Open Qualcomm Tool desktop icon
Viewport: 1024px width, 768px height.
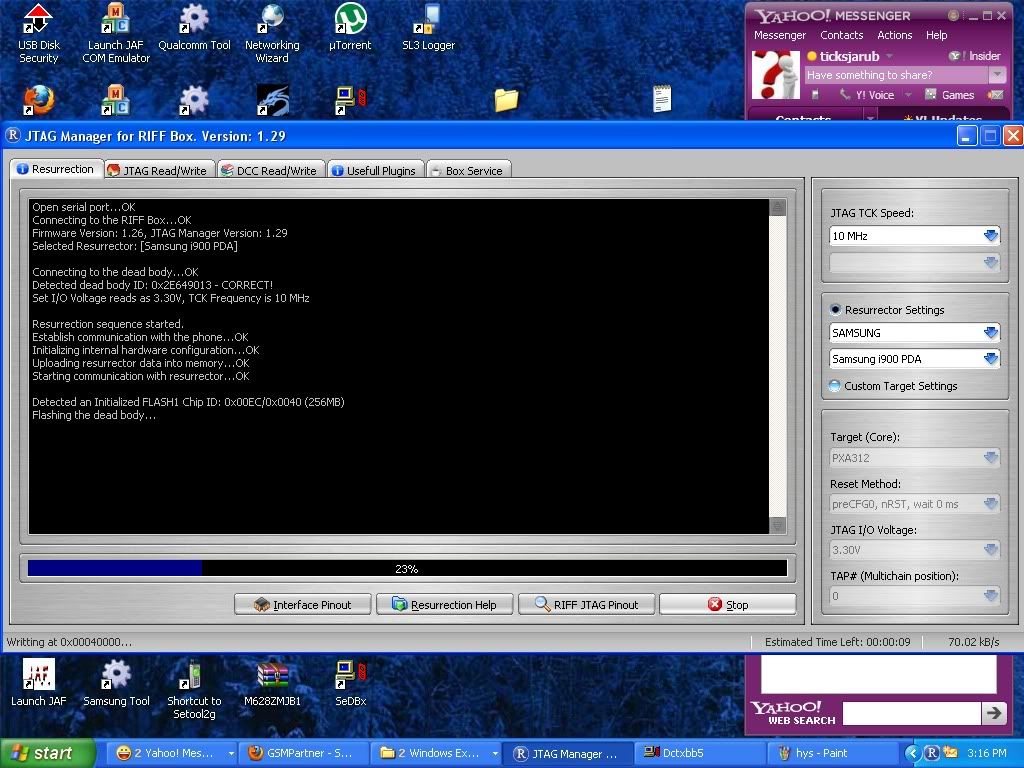click(x=194, y=27)
